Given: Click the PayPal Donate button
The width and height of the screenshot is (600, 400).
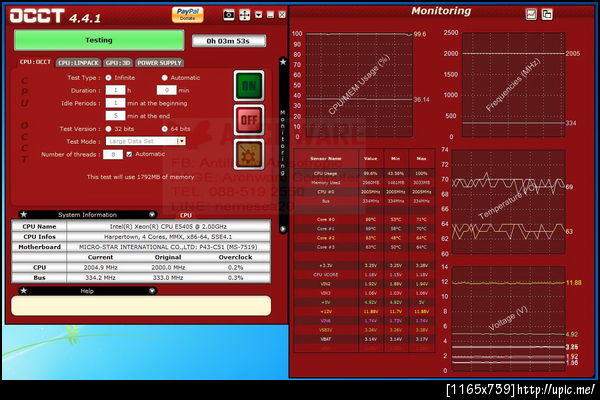Looking at the screenshot, I should pos(188,15).
